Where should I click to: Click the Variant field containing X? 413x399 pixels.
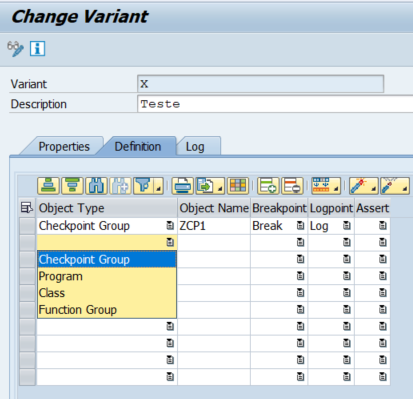click(x=260, y=84)
